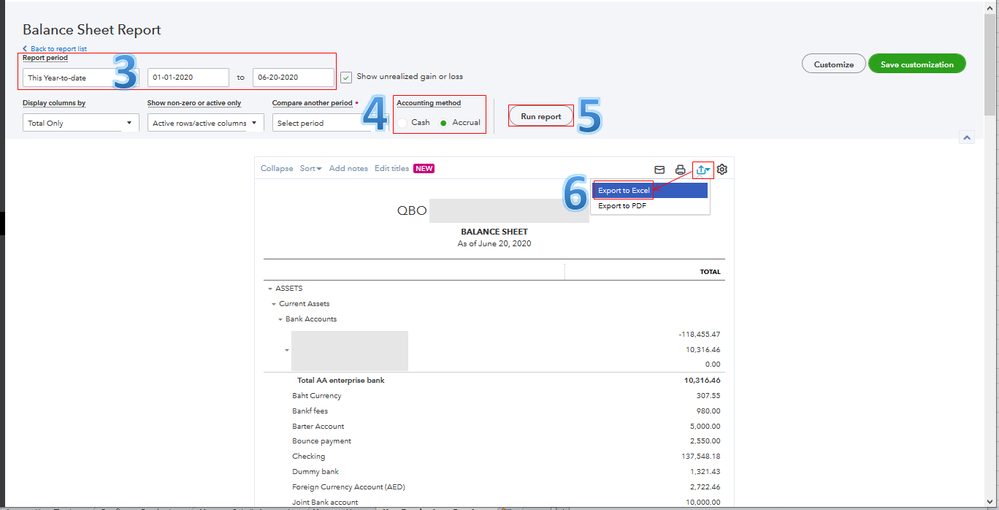The height and width of the screenshot is (510, 999).
Task: Click the 1,321.43 Dummy bank amount
Action: [705, 472]
